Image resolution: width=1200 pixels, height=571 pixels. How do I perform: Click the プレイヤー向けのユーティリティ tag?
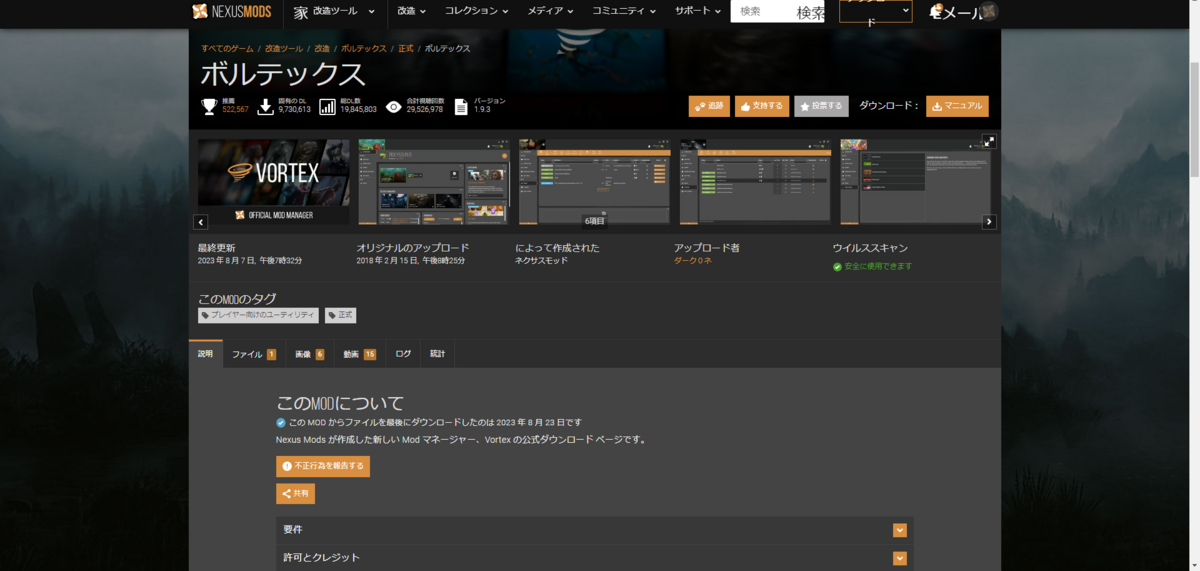(258, 315)
